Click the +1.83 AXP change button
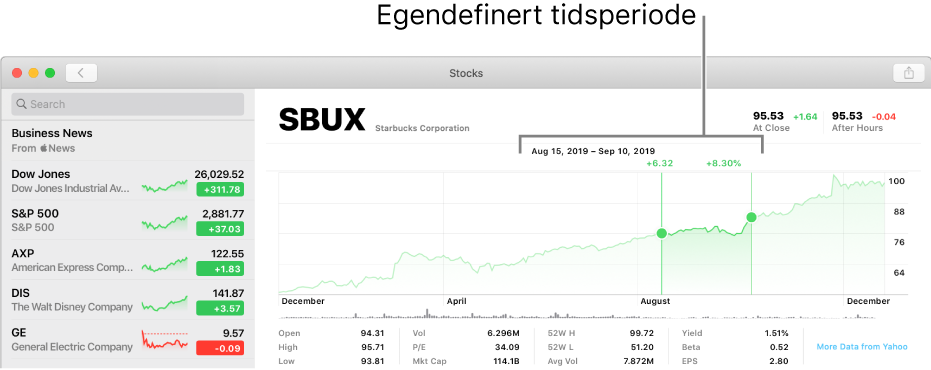 click(220, 268)
